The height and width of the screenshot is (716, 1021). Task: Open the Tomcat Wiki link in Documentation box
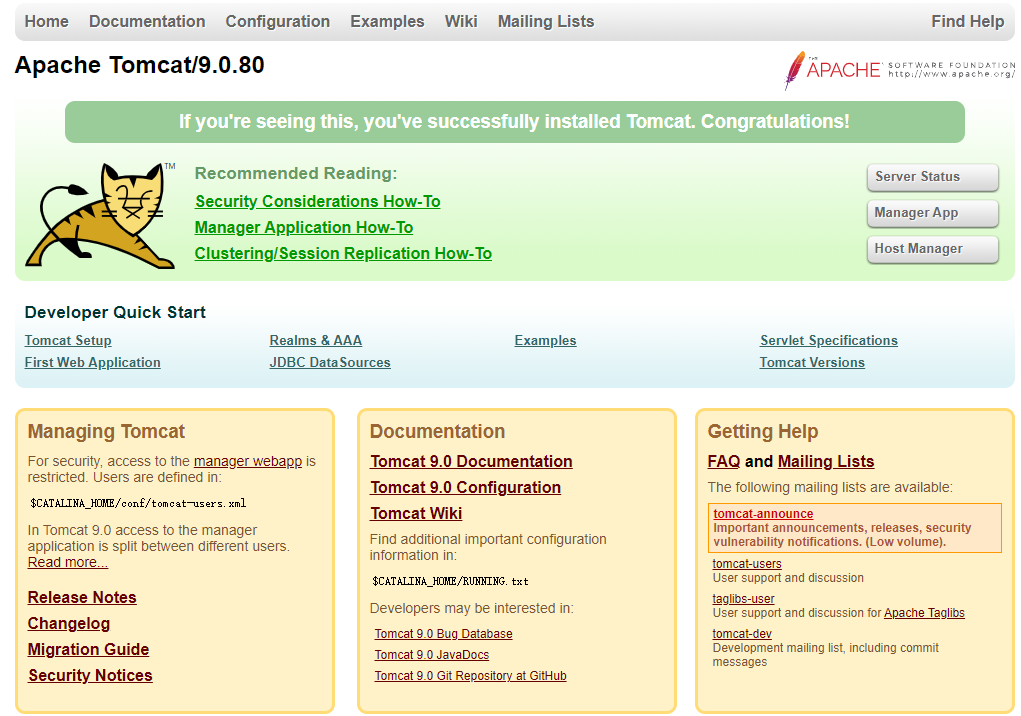416,514
